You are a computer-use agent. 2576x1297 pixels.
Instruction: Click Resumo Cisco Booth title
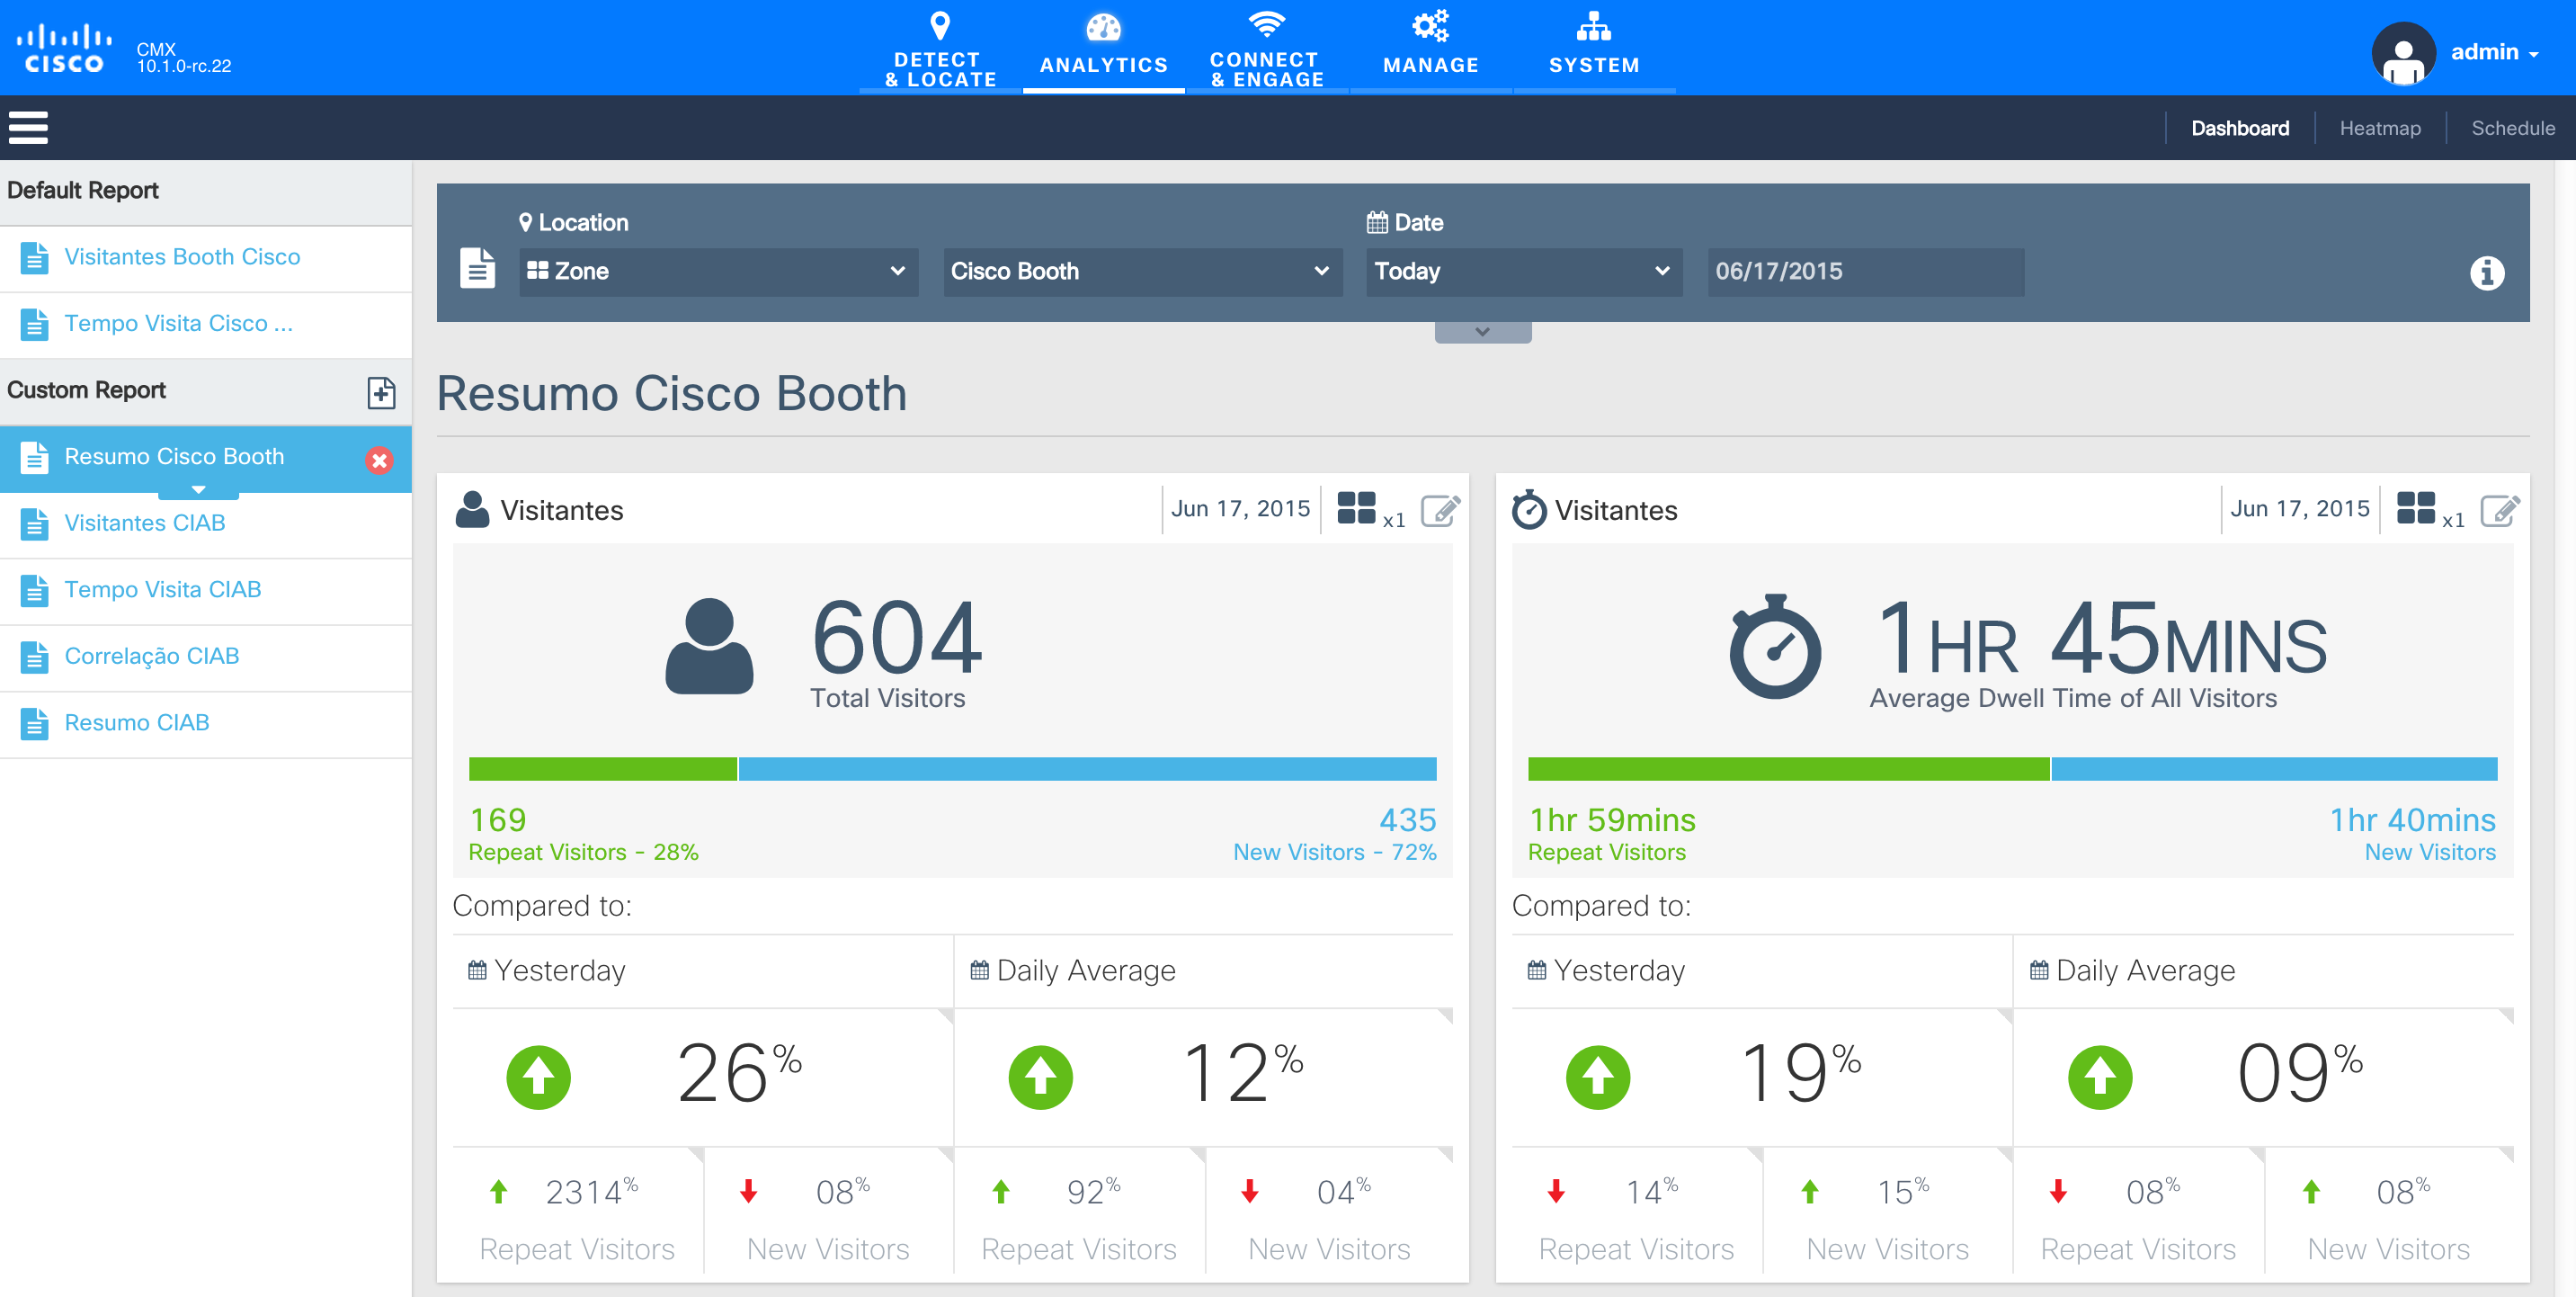pyautogui.click(x=671, y=393)
